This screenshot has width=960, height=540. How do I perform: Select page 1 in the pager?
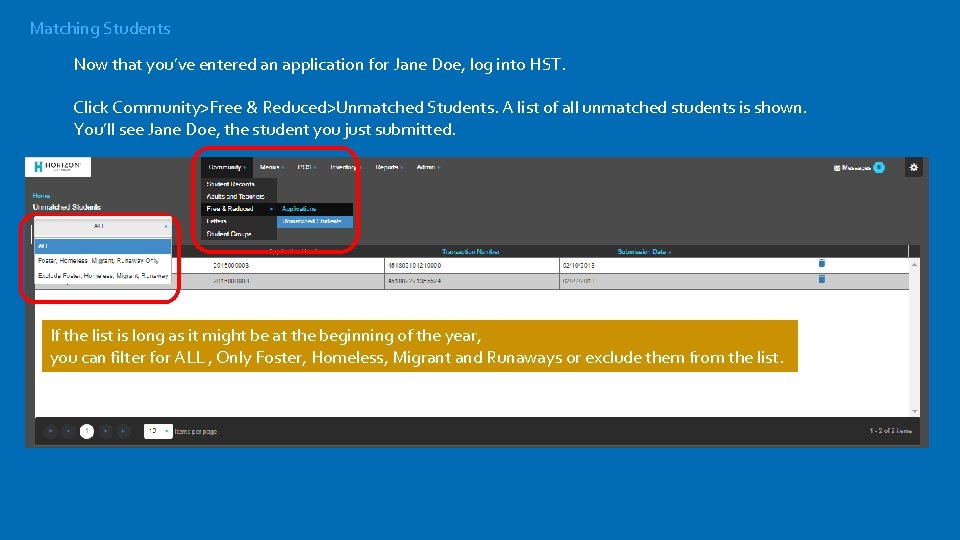pyautogui.click(x=87, y=431)
